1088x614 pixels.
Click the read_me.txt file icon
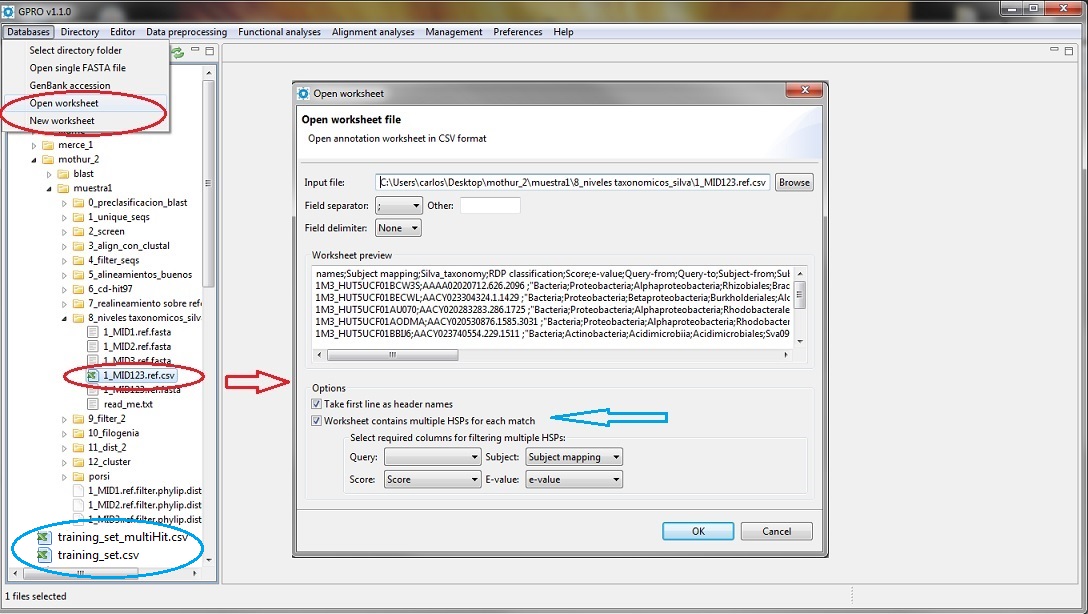[93, 404]
